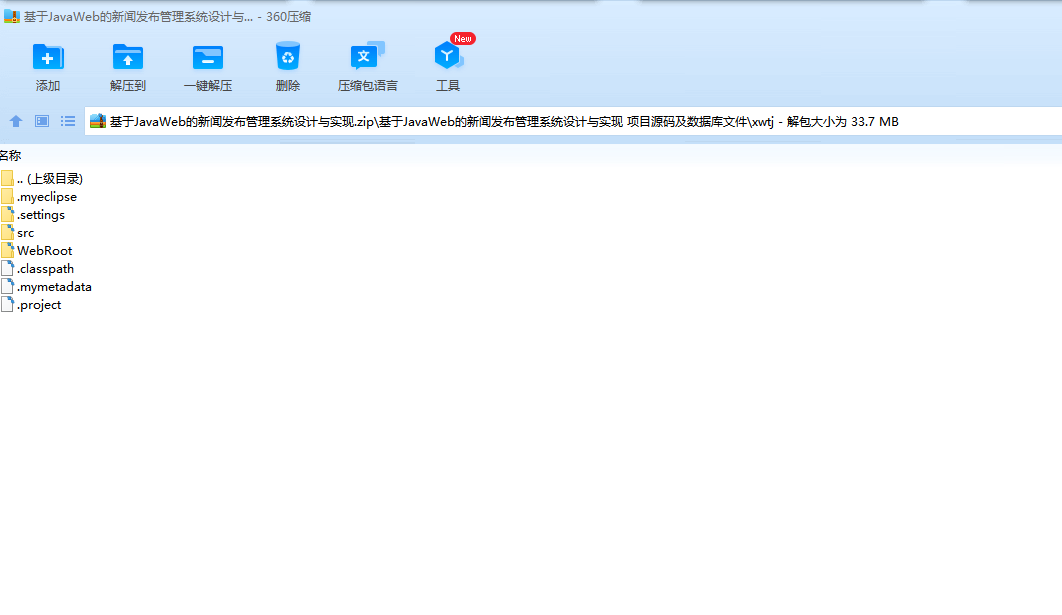The width and height of the screenshot is (1062, 615).
Task: Switch to list view icon
Action: [x=68, y=121]
